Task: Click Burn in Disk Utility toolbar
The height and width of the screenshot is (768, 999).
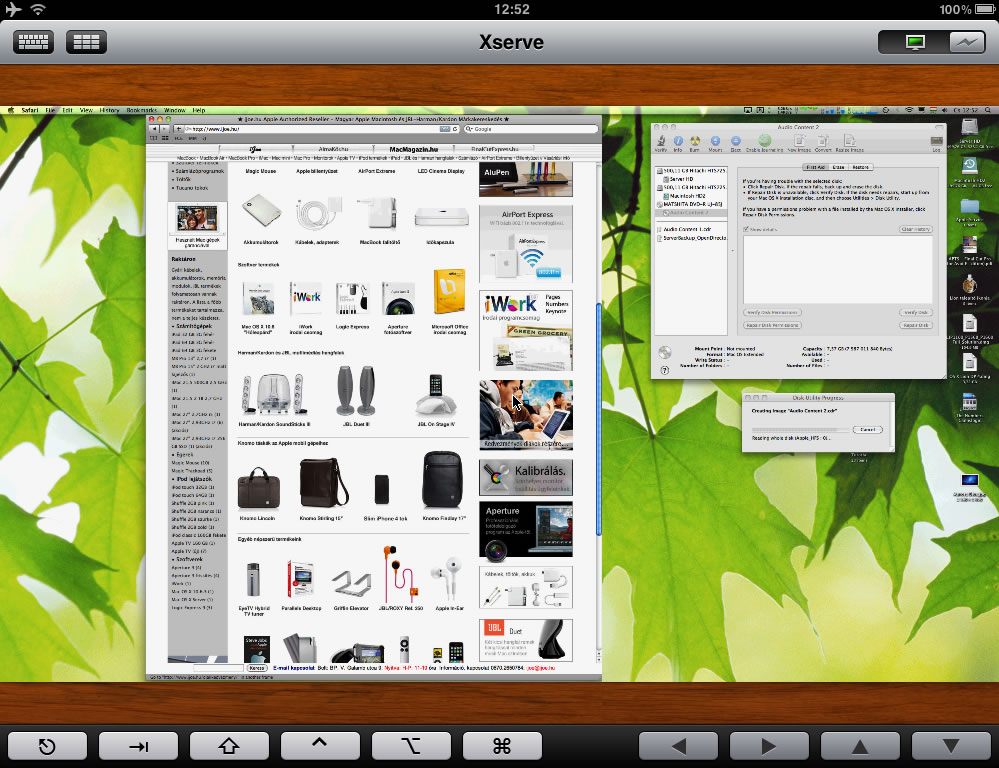Action: coord(695,143)
